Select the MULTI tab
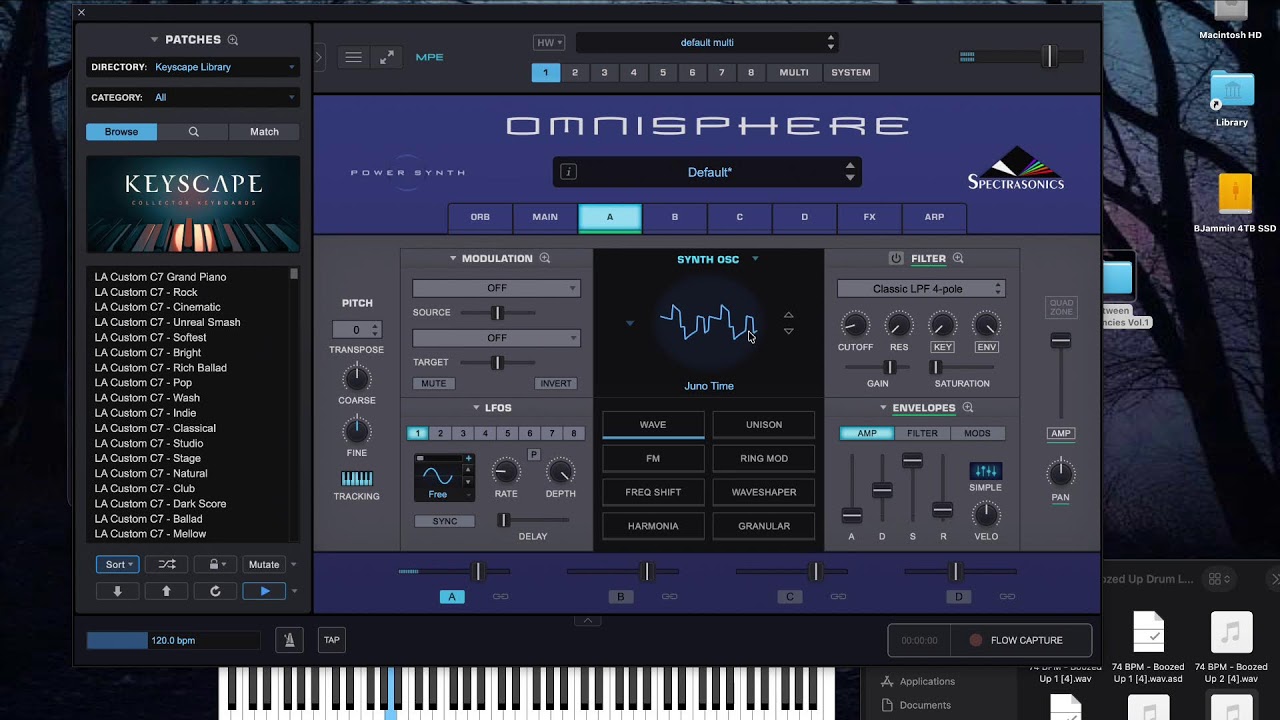Image resolution: width=1280 pixels, height=720 pixels. pos(794,73)
